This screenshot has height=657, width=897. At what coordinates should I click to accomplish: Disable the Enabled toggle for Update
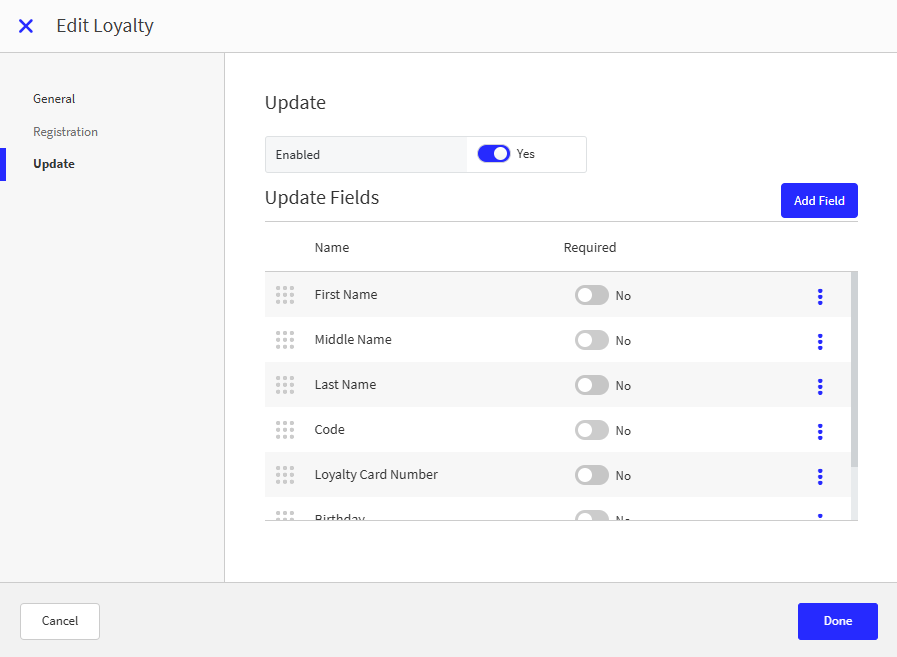tap(494, 153)
